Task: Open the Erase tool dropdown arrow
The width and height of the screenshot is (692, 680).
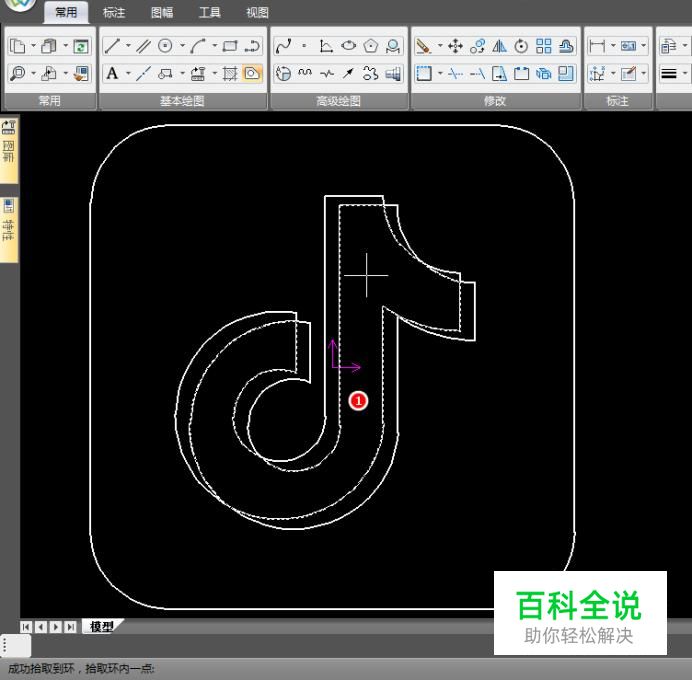Action: coord(440,45)
